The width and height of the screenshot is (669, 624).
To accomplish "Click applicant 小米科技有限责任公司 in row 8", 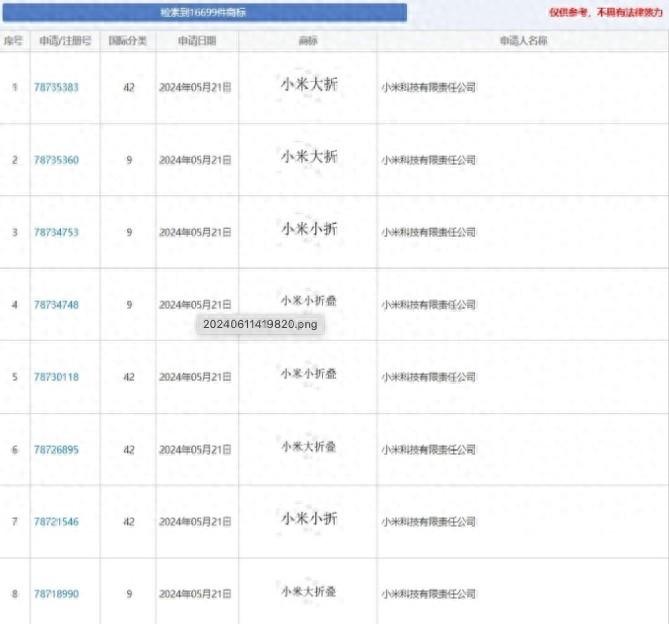I will pos(428,594).
